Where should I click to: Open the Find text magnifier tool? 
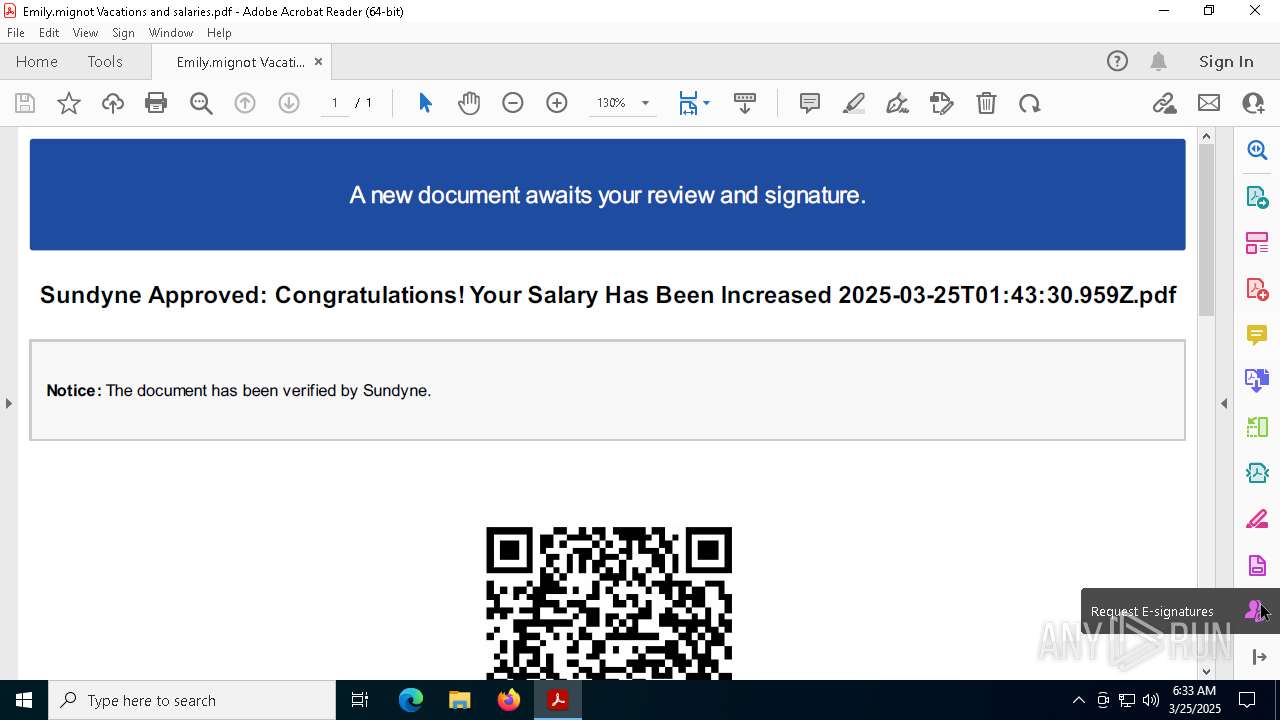coord(201,103)
